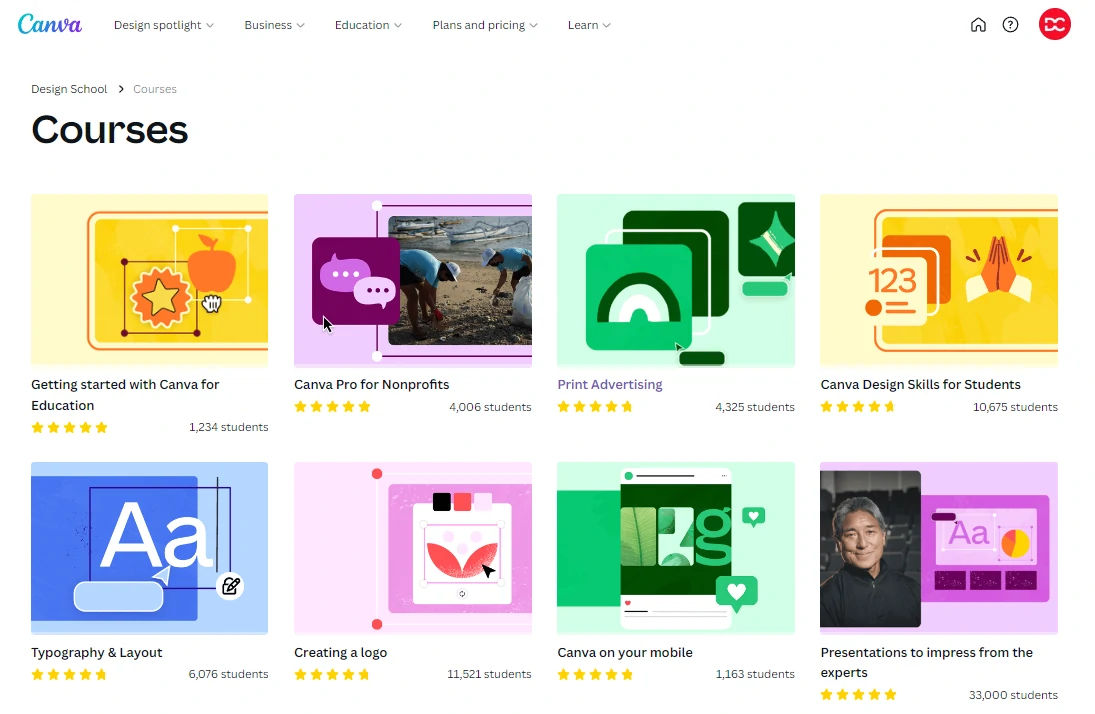
Task: Open the Print Advertising course thumbnail
Action: coord(676,280)
